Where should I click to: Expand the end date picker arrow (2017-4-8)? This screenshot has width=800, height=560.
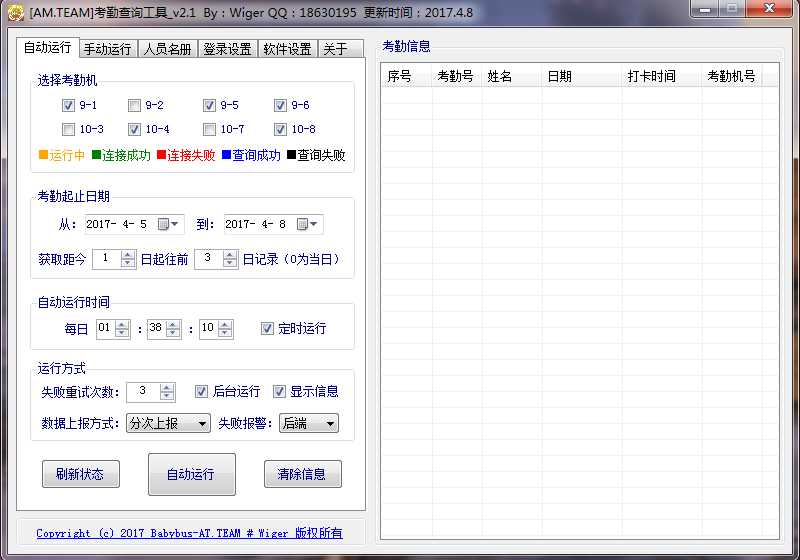click(x=314, y=224)
